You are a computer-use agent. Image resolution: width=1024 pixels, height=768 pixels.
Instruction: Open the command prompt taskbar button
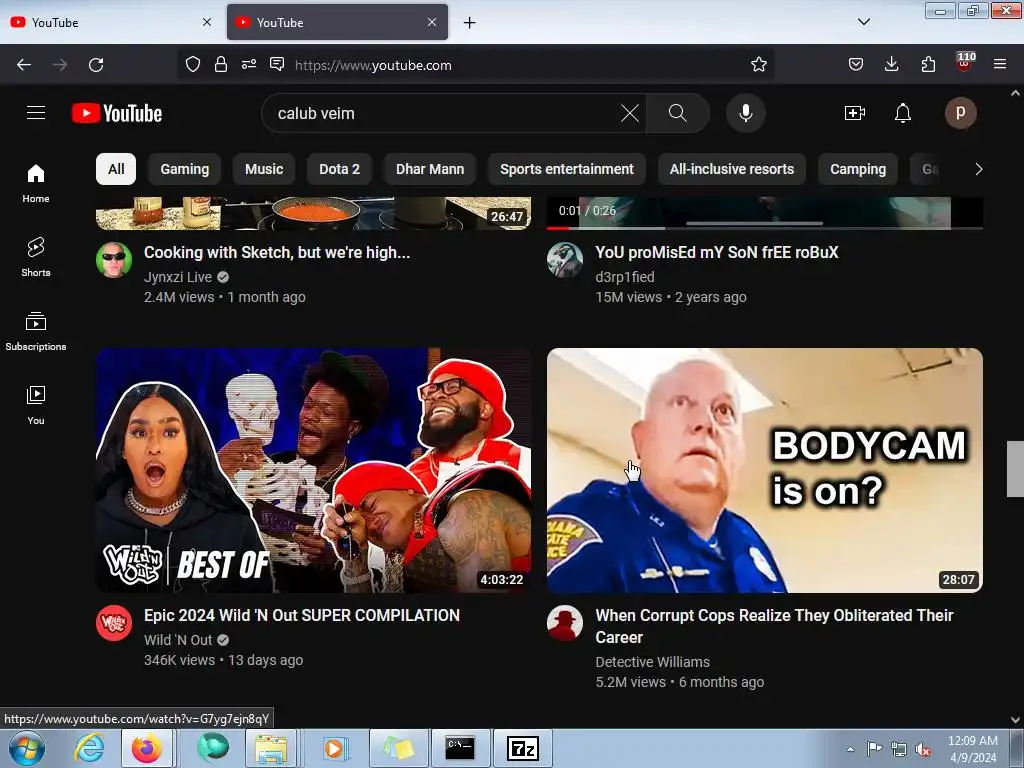[x=460, y=748]
